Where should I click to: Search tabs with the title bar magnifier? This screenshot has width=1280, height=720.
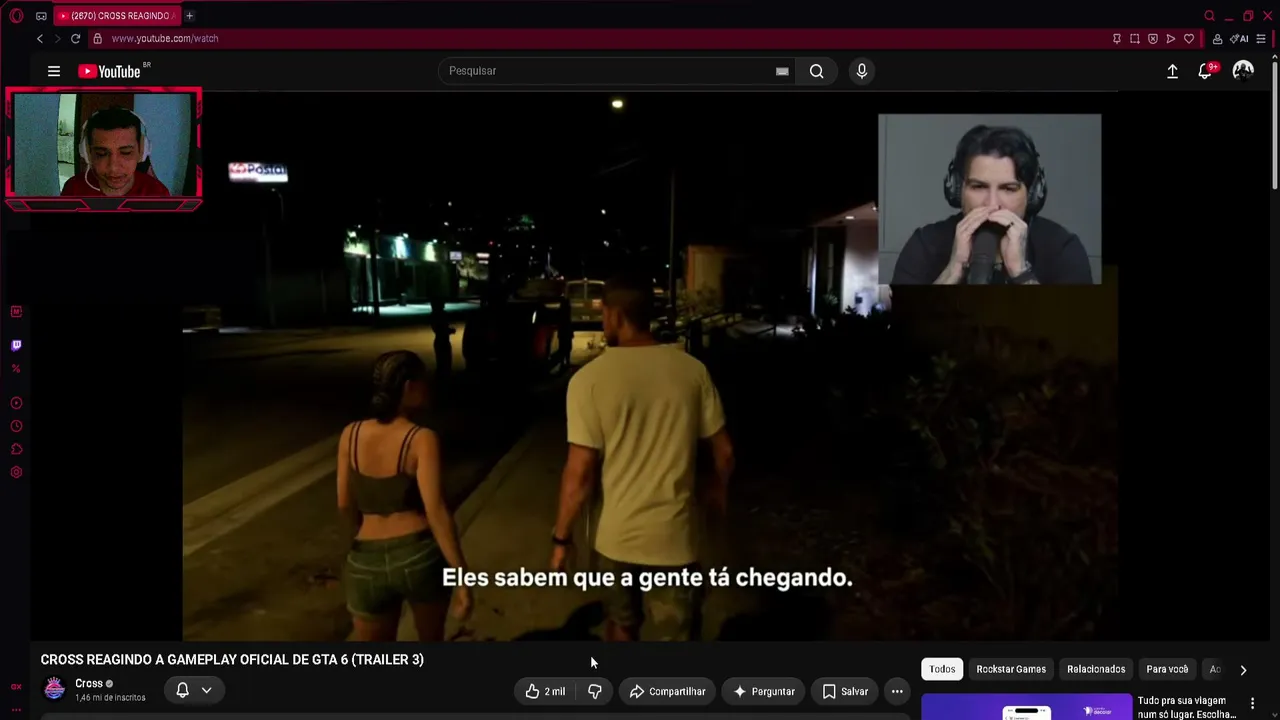(x=1210, y=16)
